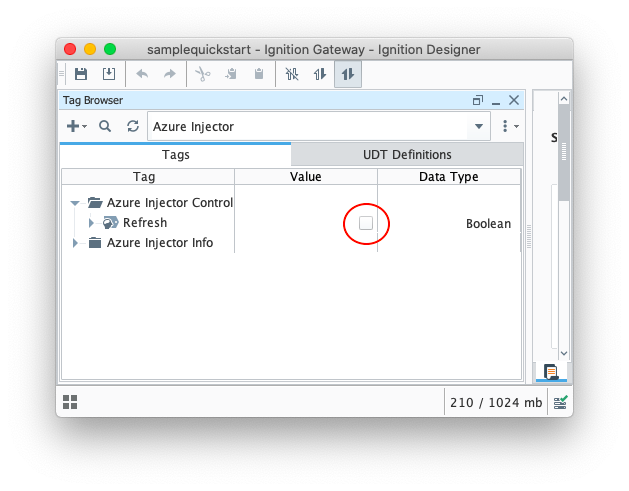Collapse the Azure Injector Control folder
This screenshot has height=491, width=629.
[x=75, y=203]
